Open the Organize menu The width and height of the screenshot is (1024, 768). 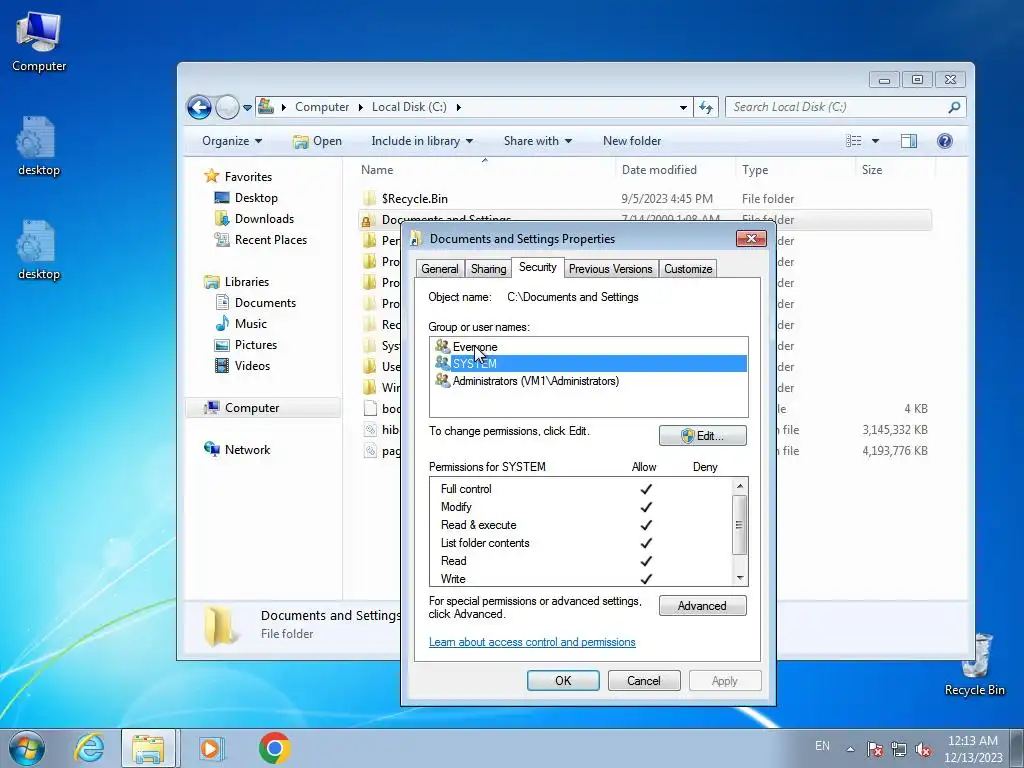(232, 141)
